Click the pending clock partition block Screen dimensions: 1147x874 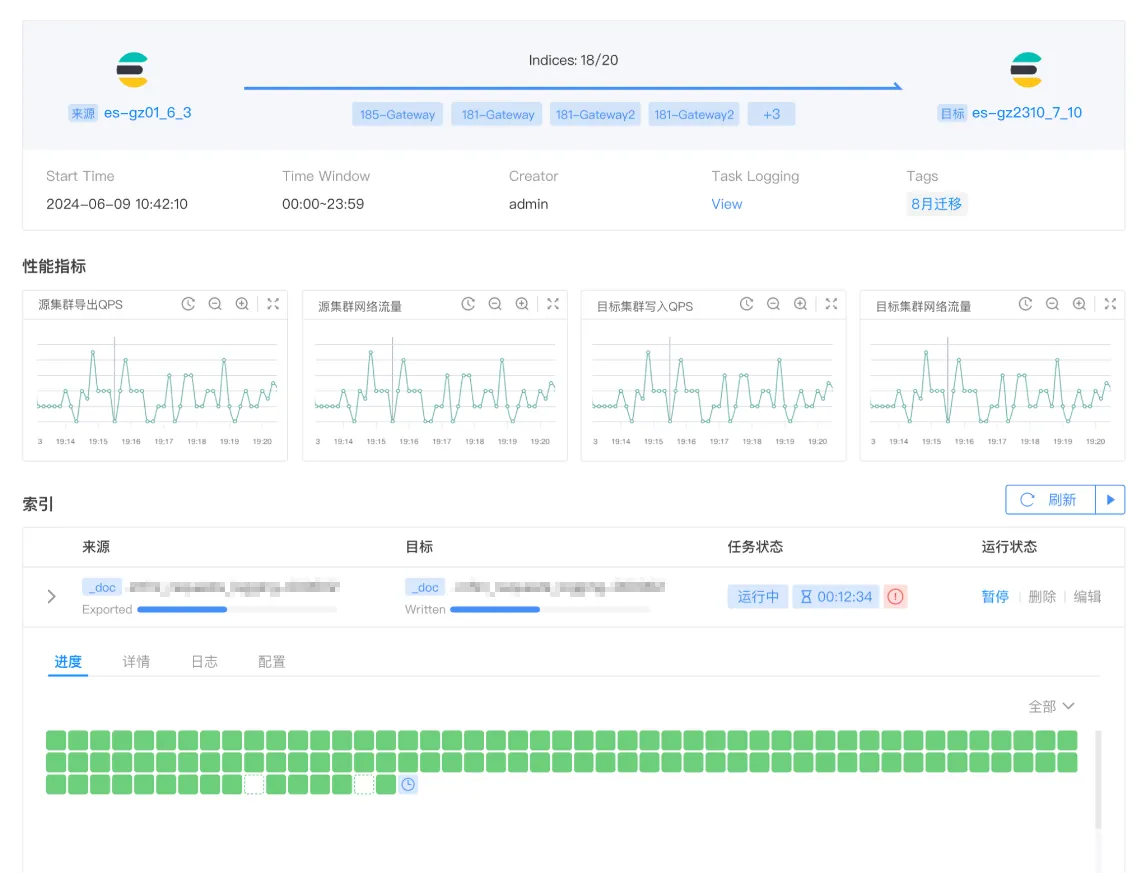[408, 785]
